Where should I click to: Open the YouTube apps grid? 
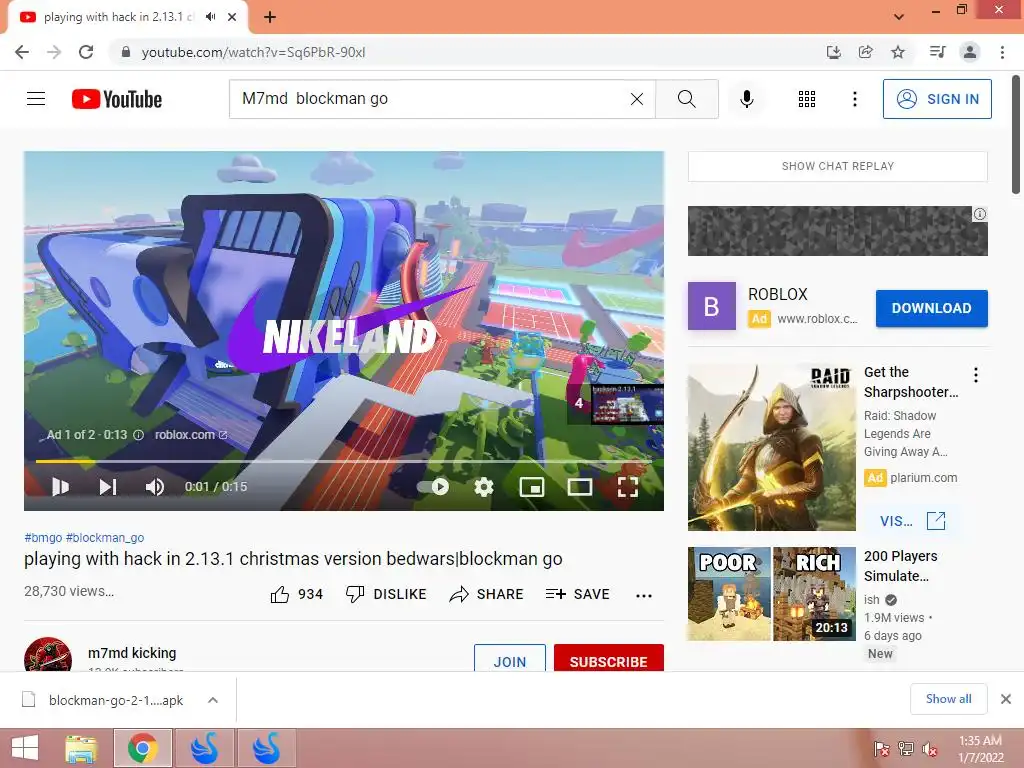807,99
